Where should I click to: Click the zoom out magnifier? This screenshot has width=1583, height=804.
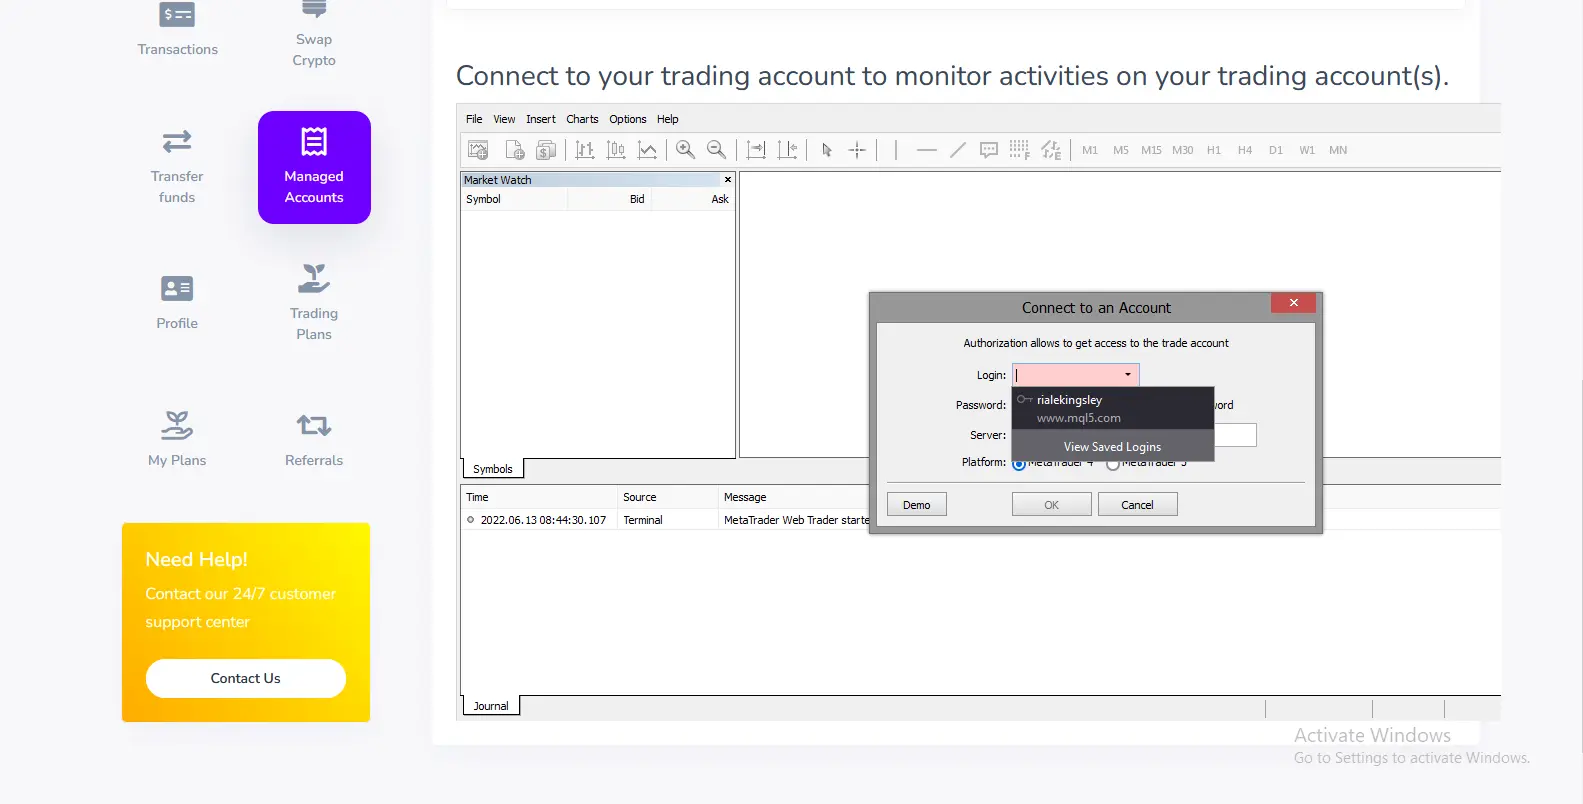(x=716, y=150)
